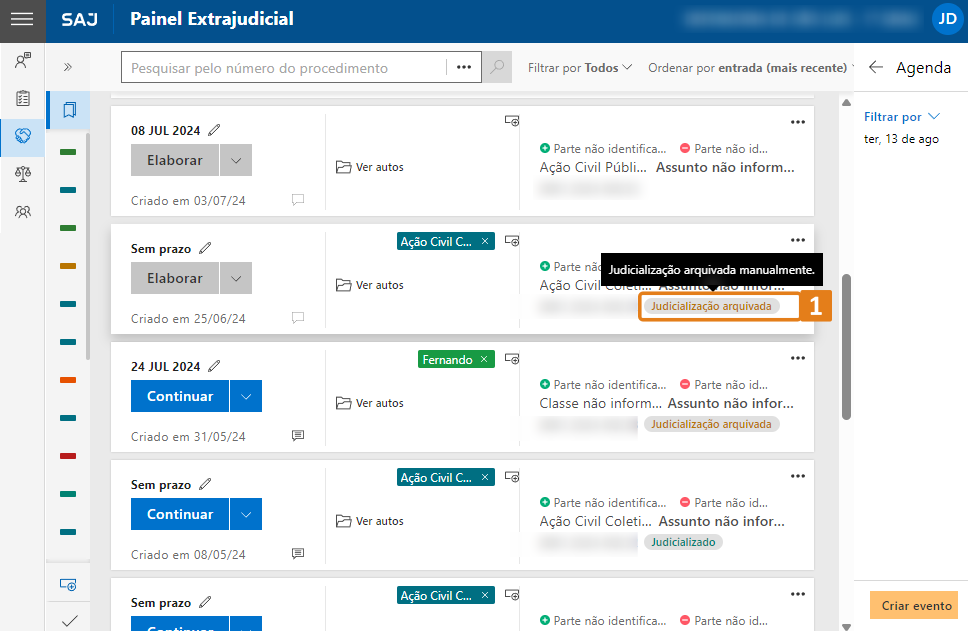Edit the deadline of the card created 25/06/24

point(205,248)
